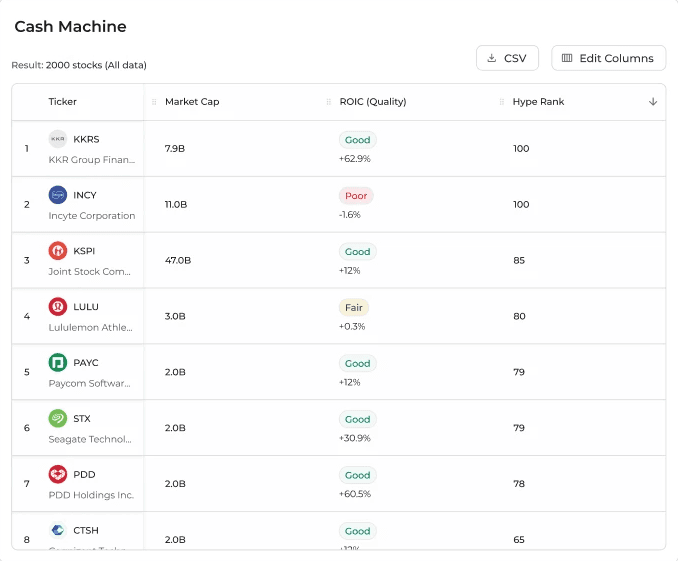Open the PAYC ticker link
Image resolution: width=678 pixels, height=561 pixels.
click(86, 362)
